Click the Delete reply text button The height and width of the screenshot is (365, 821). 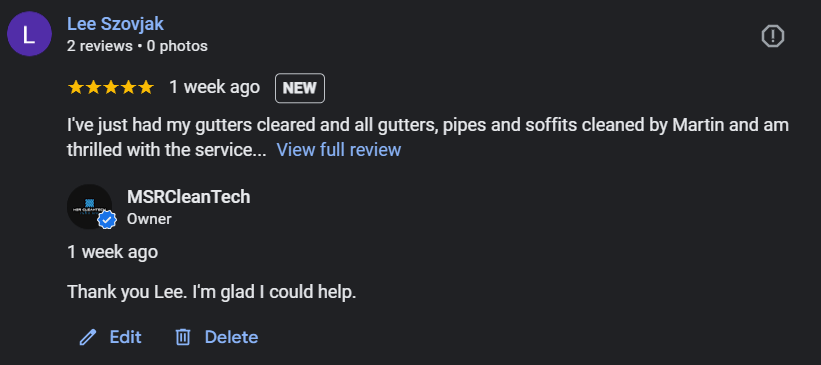pos(231,337)
